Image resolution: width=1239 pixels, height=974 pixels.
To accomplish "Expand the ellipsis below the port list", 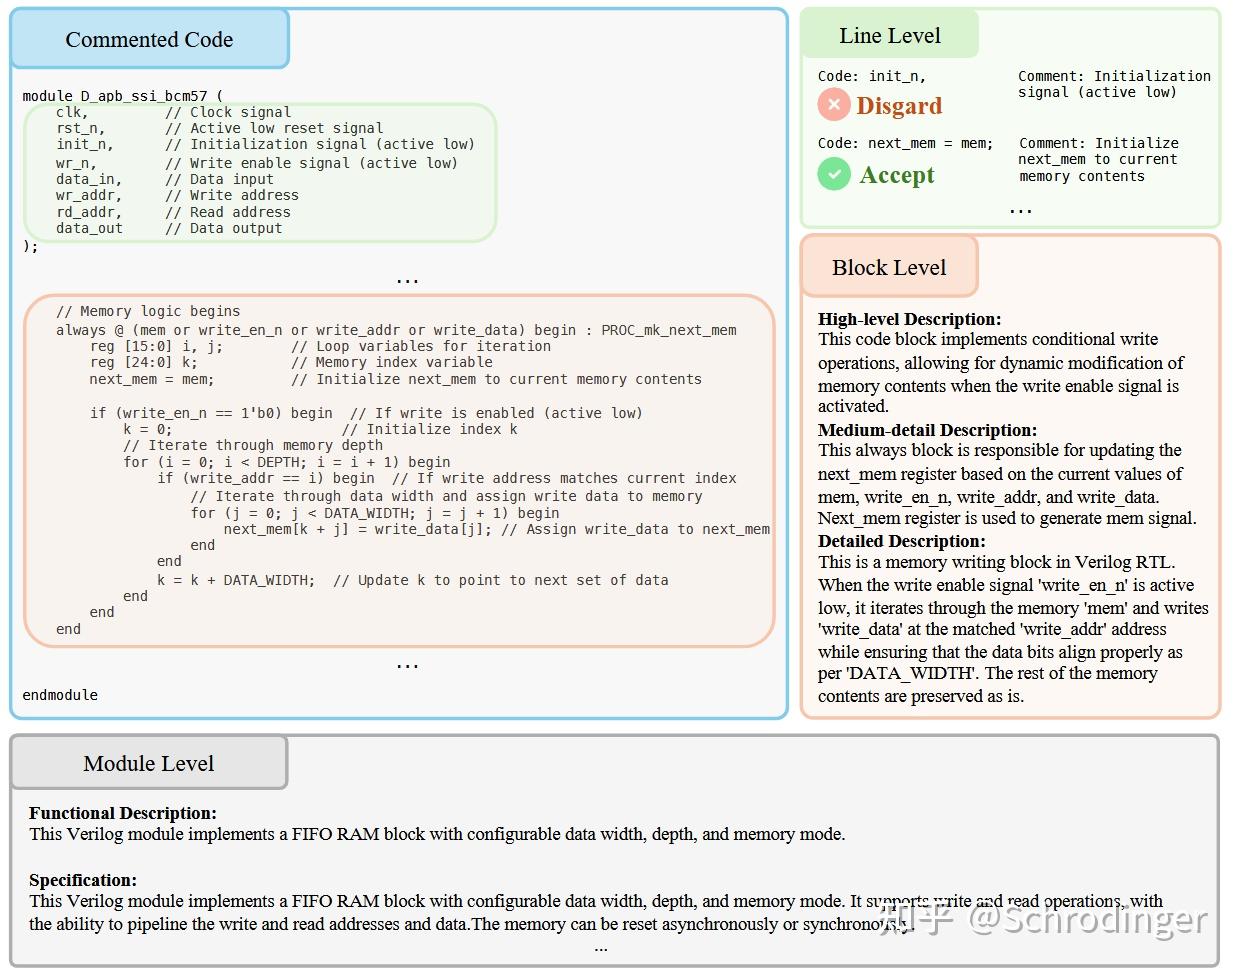I will [407, 278].
